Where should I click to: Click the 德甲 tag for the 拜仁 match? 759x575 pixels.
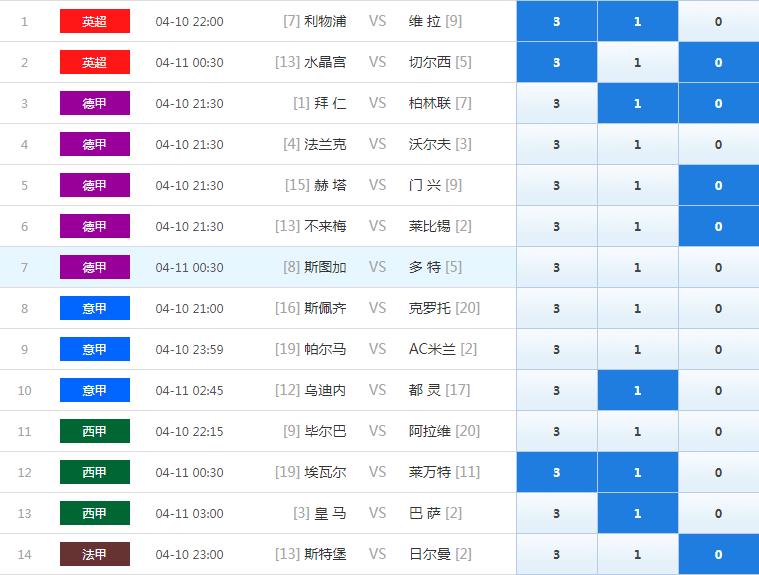coord(95,103)
